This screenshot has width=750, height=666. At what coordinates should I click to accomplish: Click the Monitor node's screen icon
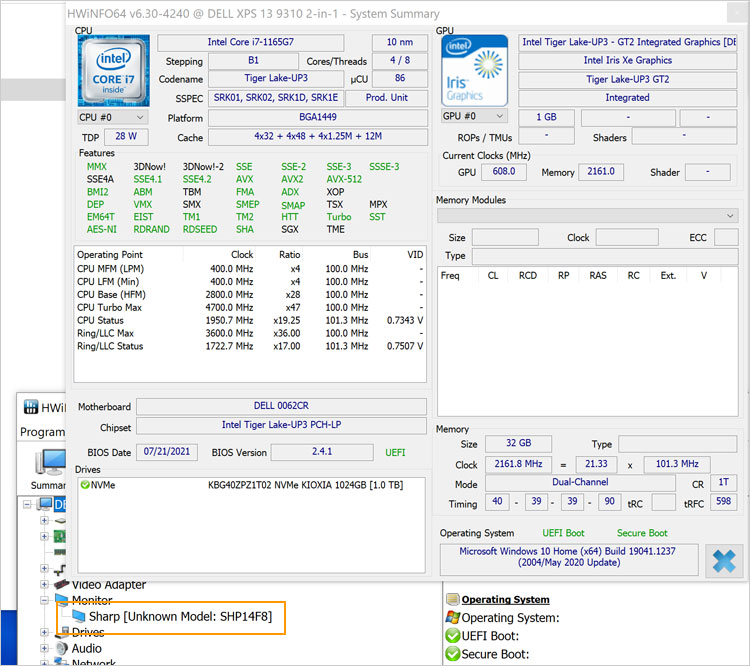click(x=61, y=599)
